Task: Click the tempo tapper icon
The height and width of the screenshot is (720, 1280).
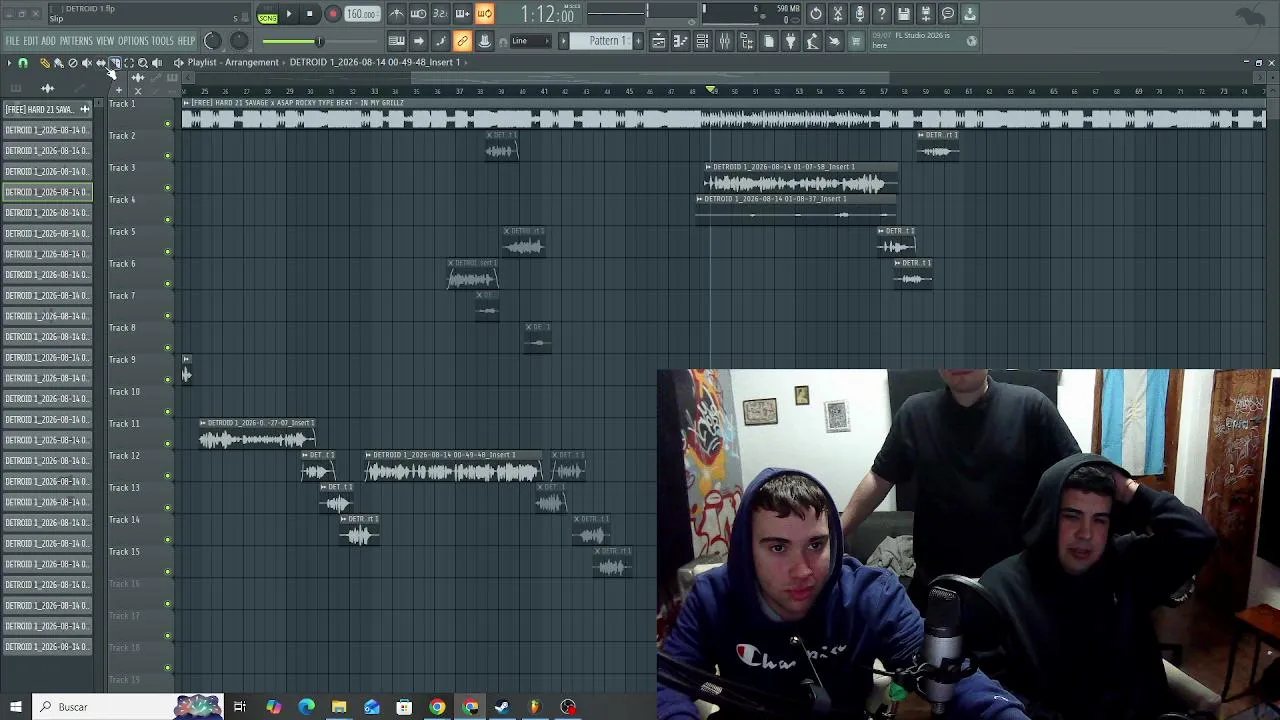Action: [813, 41]
